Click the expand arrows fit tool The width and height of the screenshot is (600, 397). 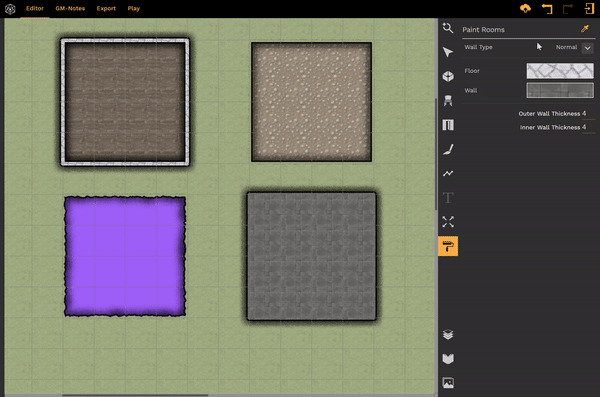[x=448, y=222]
